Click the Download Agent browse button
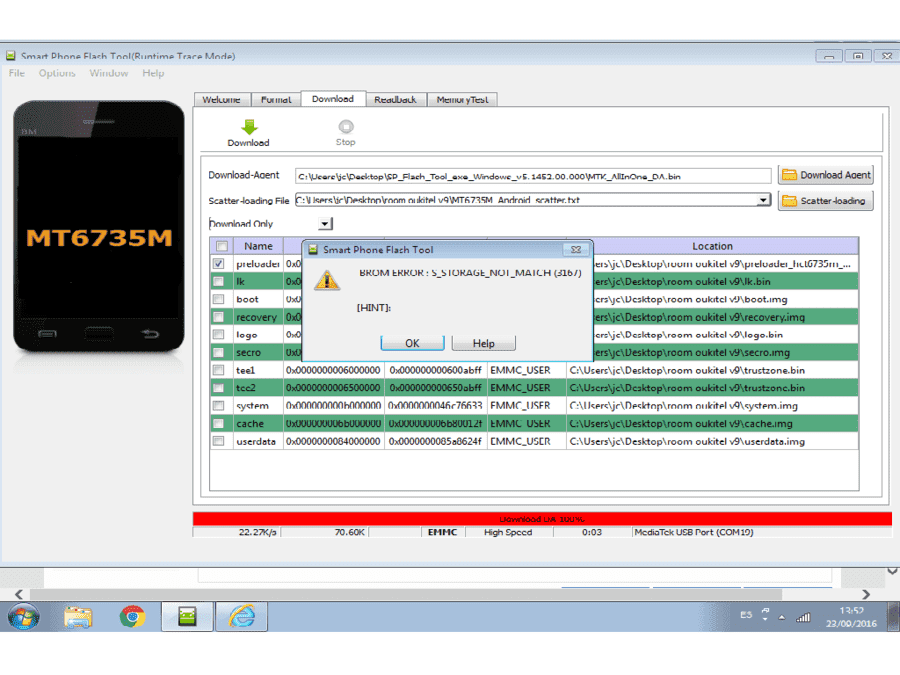 click(x=826, y=175)
